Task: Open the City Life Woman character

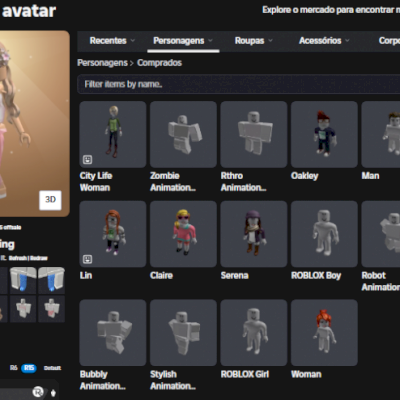Action: click(113, 134)
